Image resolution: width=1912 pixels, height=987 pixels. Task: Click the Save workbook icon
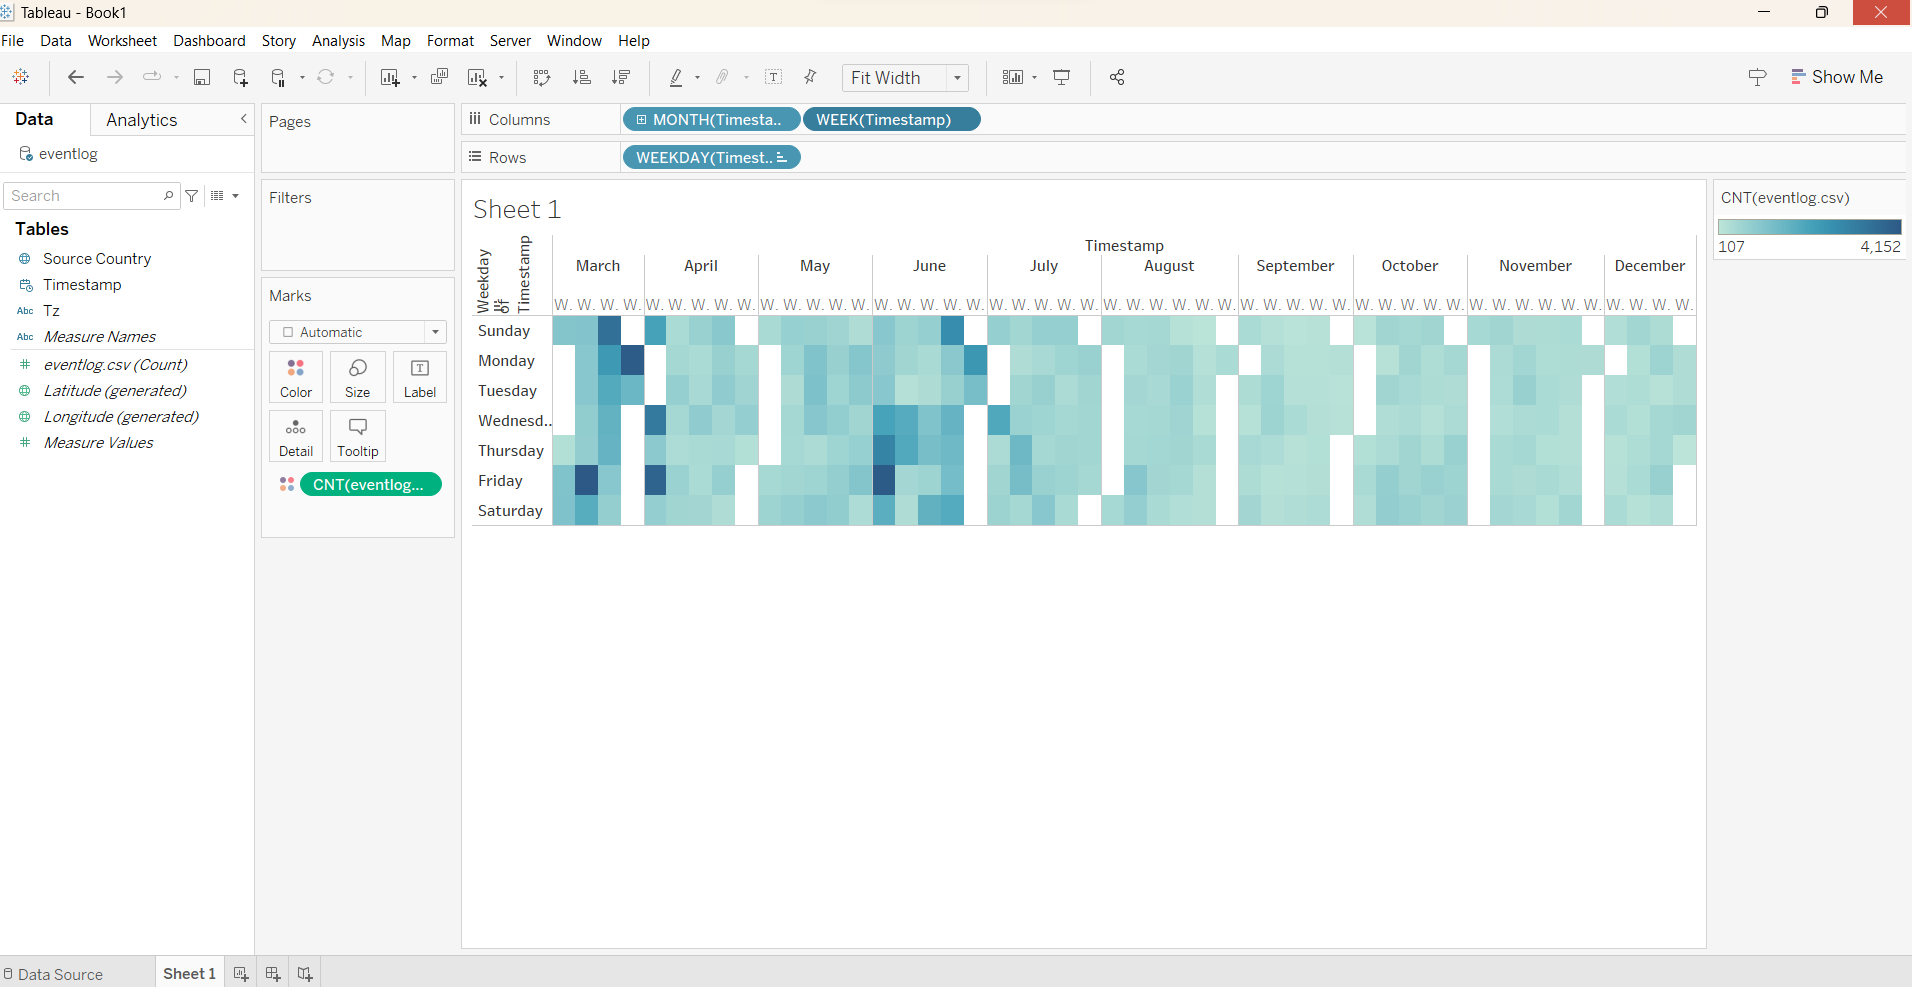(202, 77)
